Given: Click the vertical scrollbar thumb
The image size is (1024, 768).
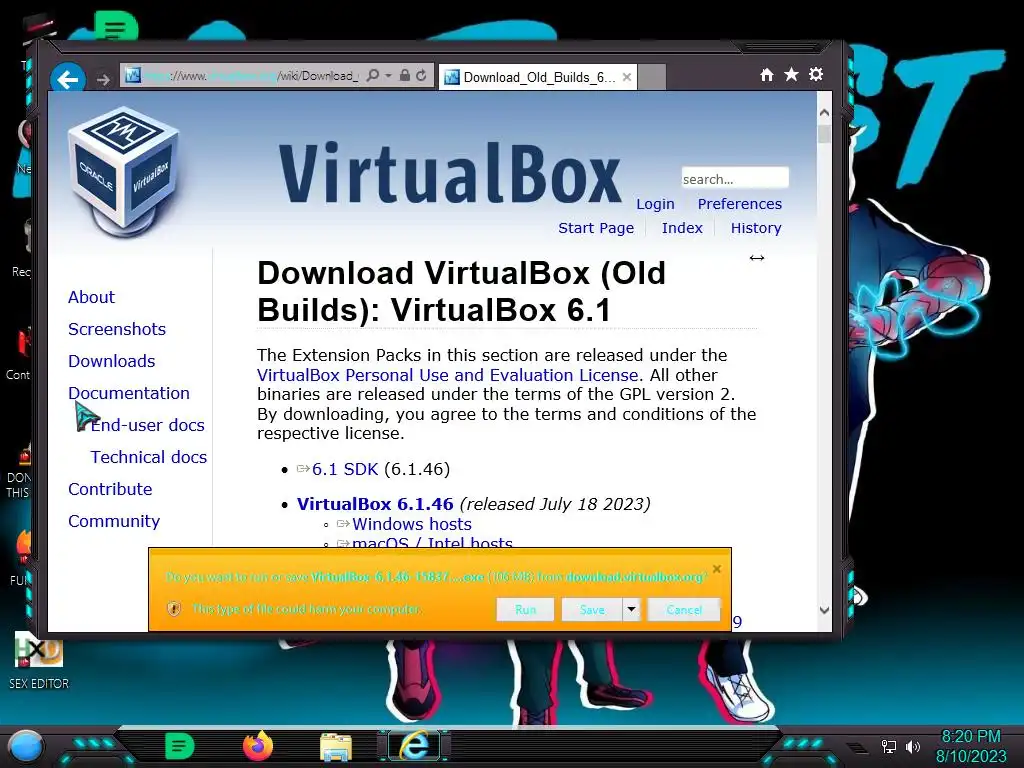Looking at the screenshot, I should (824, 135).
